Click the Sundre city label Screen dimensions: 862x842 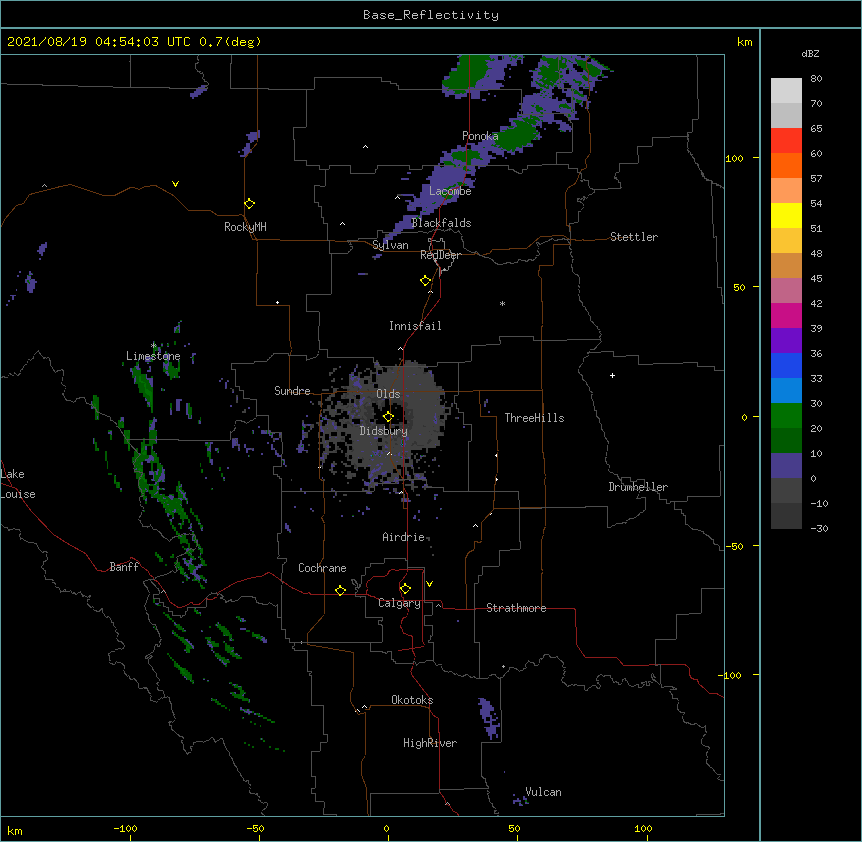pyautogui.click(x=292, y=391)
